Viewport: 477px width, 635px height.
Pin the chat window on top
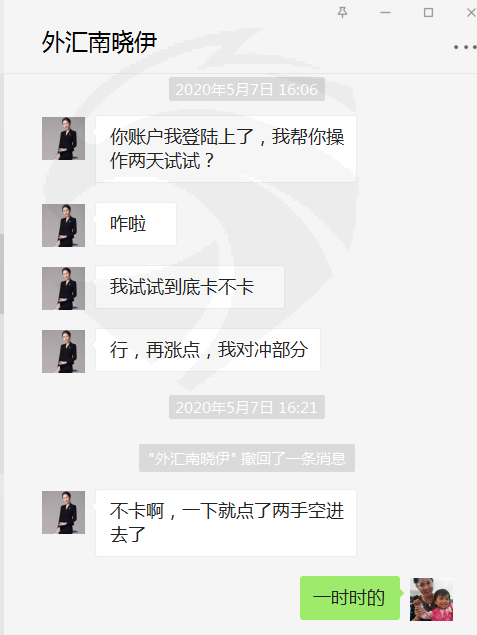point(342,13)
